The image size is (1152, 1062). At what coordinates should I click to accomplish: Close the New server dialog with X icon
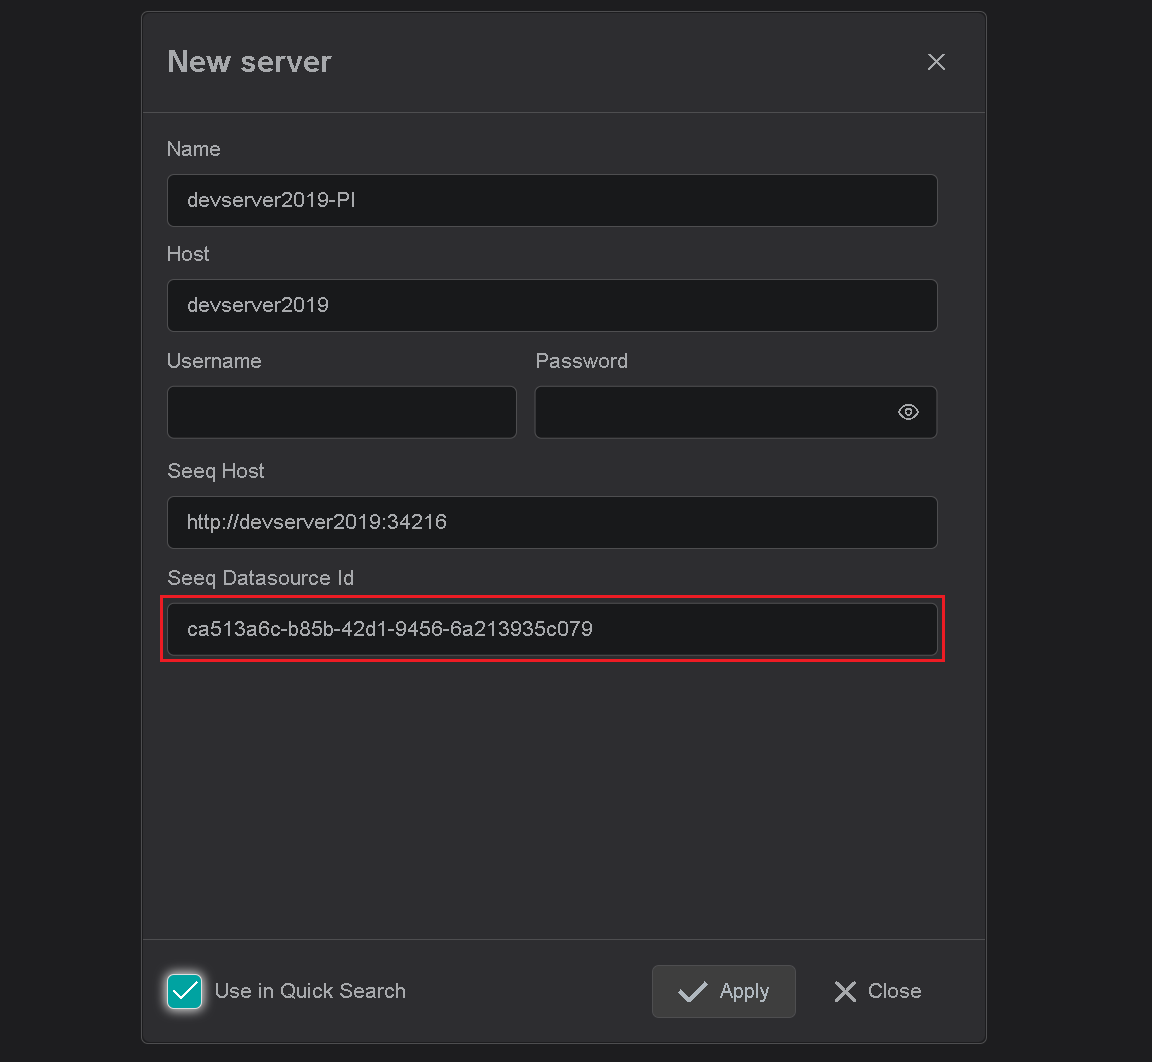point(936,62)
